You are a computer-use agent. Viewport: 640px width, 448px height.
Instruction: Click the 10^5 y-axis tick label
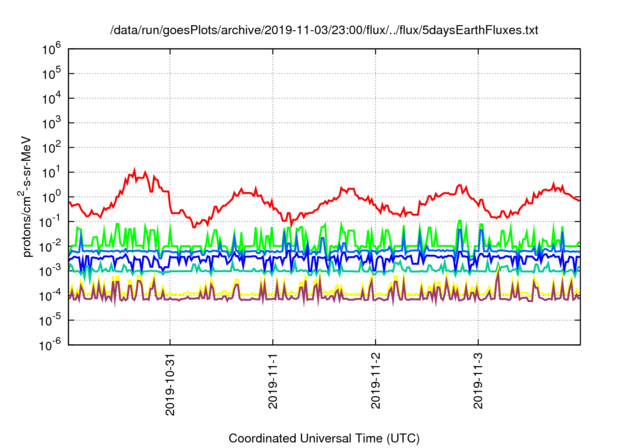pos(51,74)
